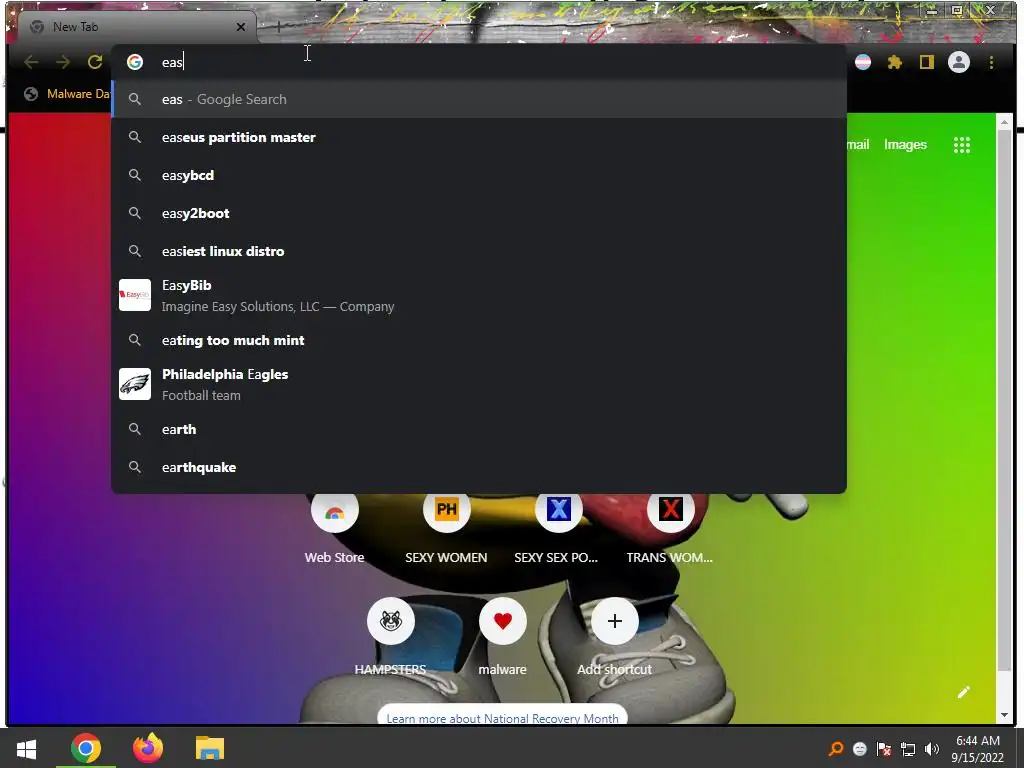
Task: Customize page with pencil icon
Action: point(963,692)
